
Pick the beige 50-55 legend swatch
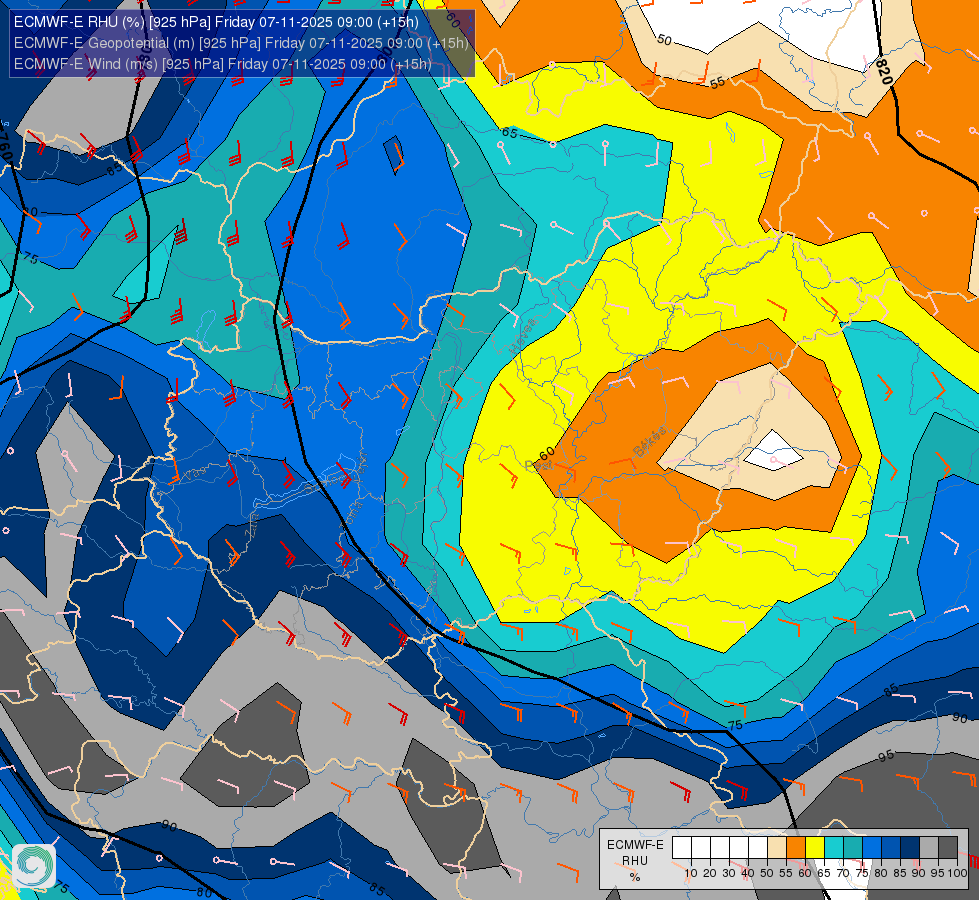[x=777, y=848]
